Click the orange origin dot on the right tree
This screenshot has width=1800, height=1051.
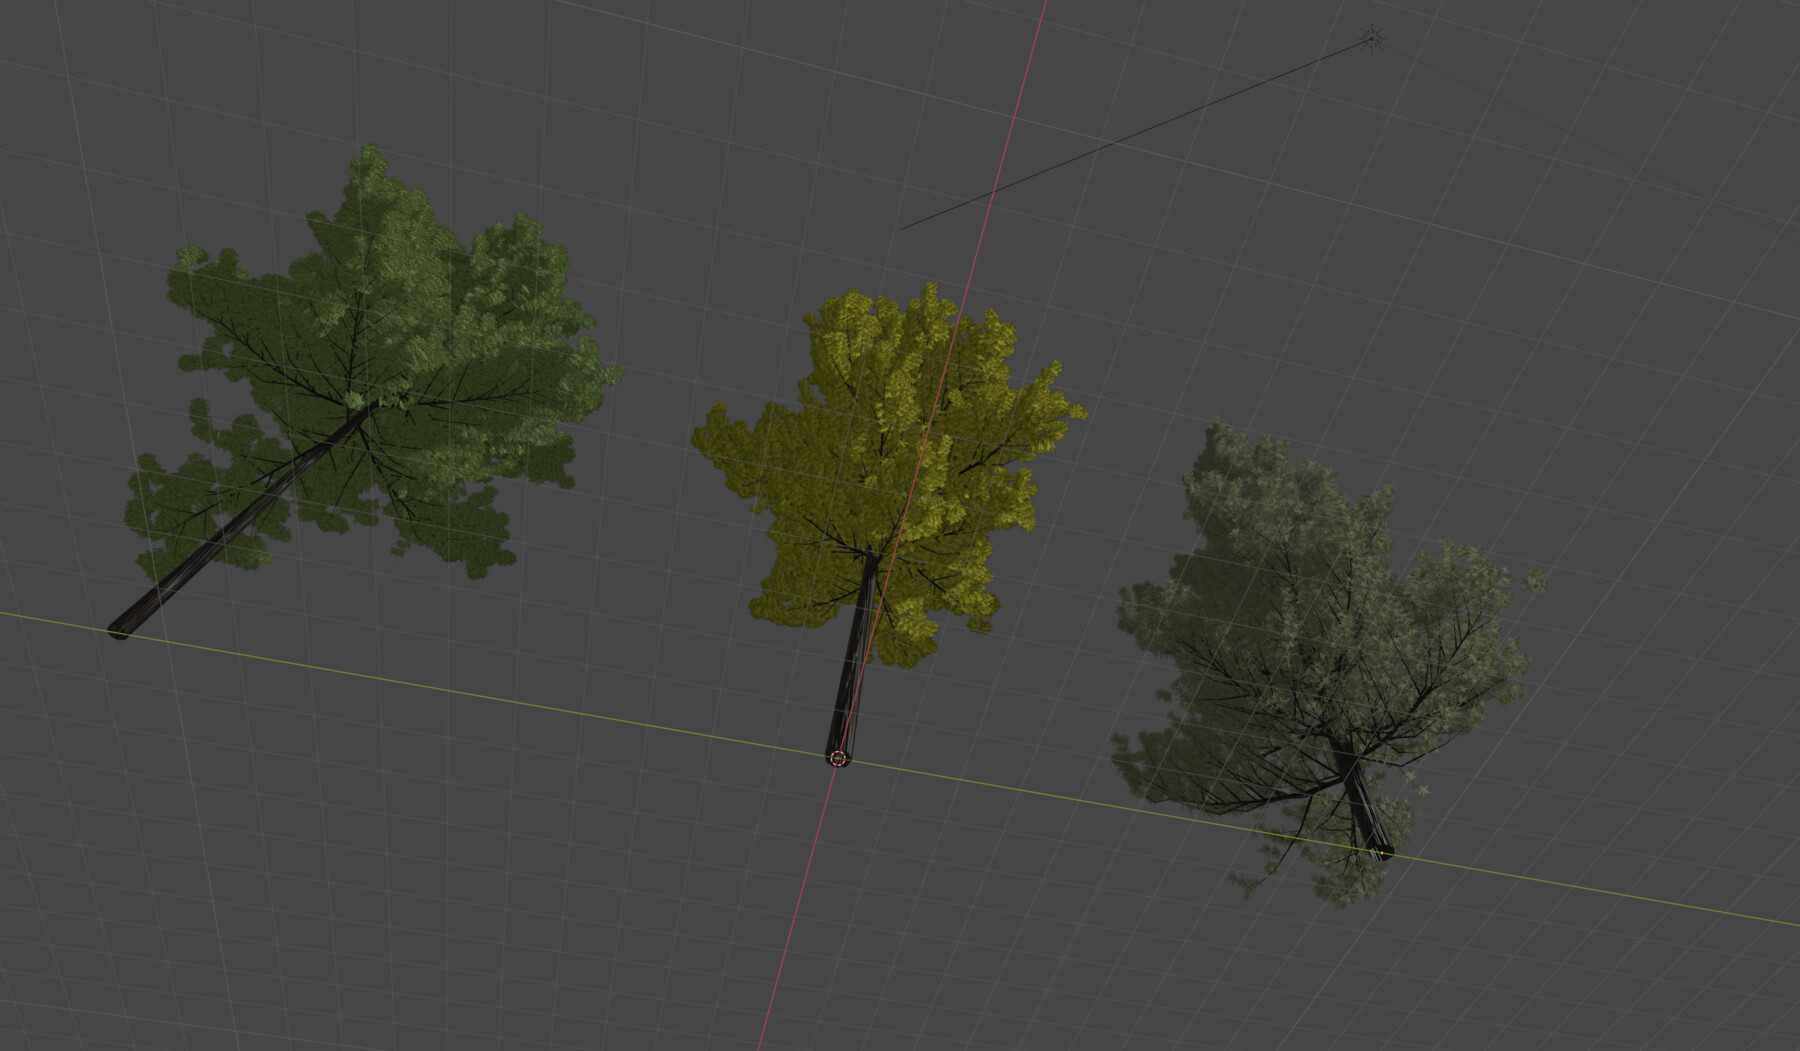(1380, 855)
